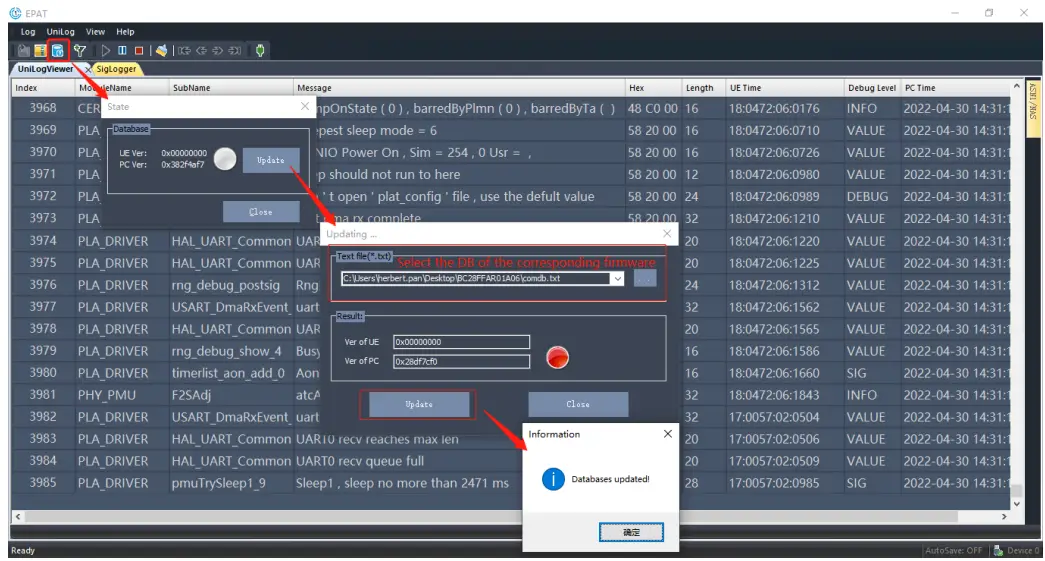
Task: Click the filter funnel toolbar icon
Action: [80, 51]
